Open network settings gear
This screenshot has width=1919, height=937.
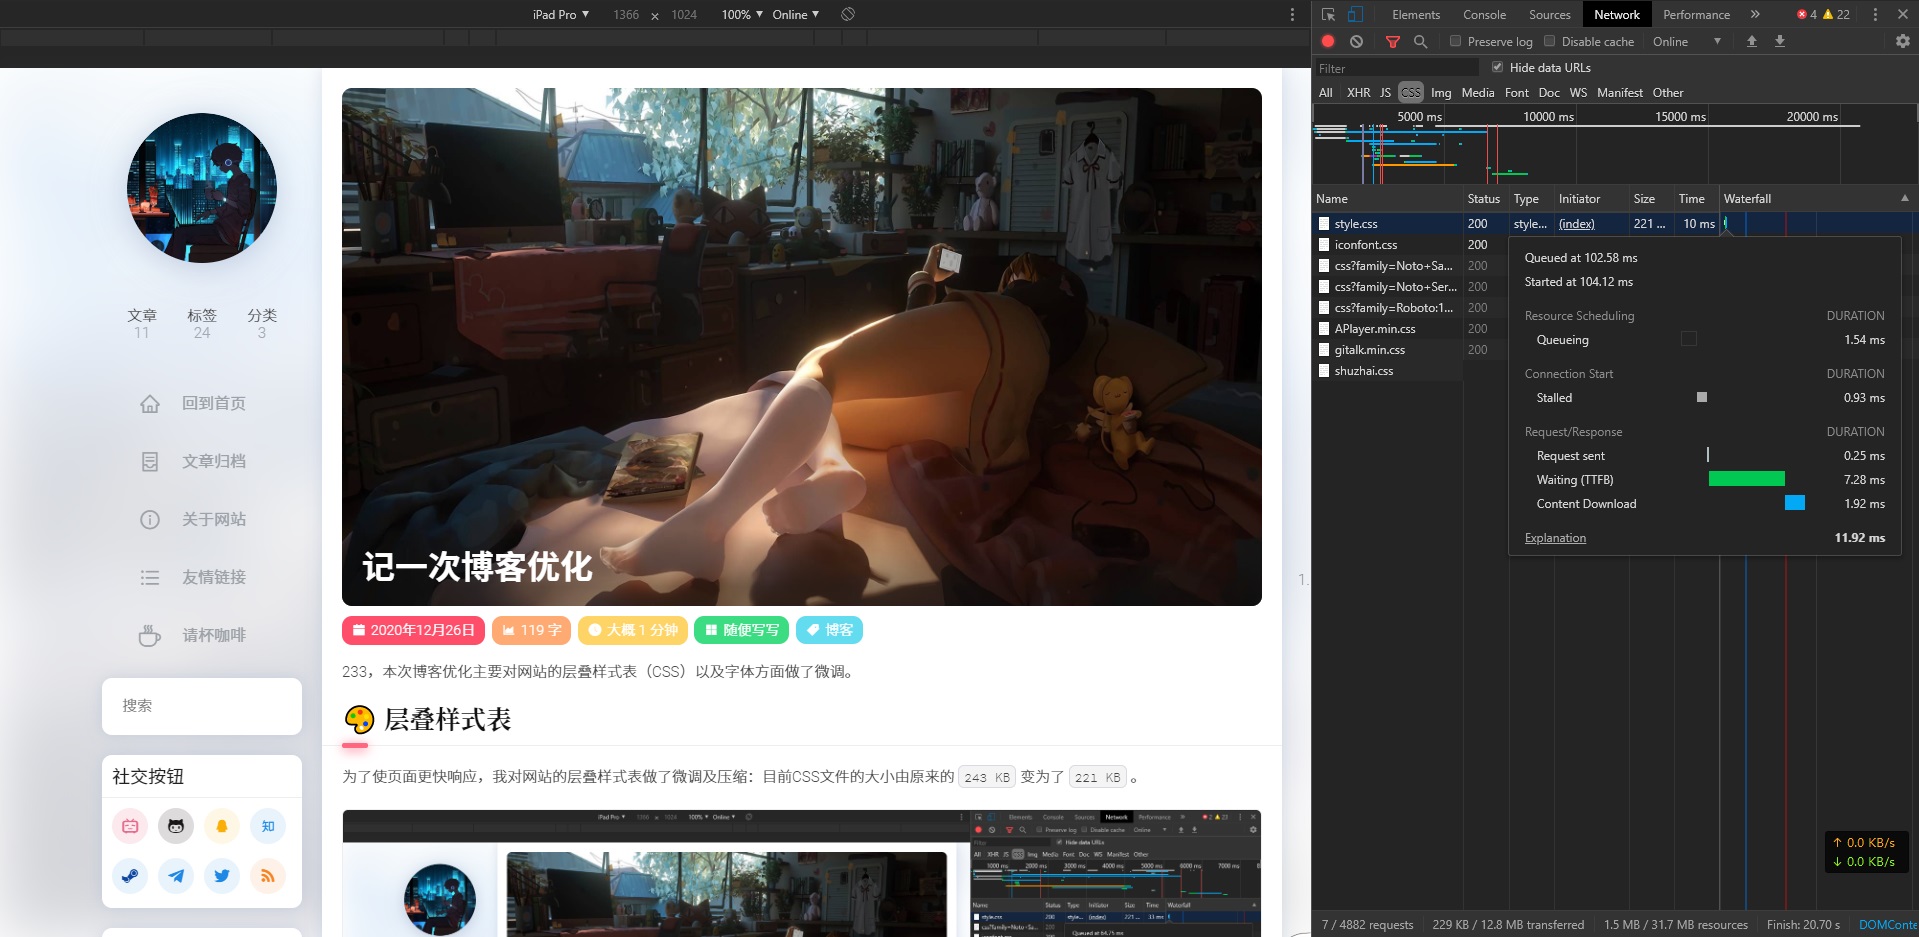1903,41
